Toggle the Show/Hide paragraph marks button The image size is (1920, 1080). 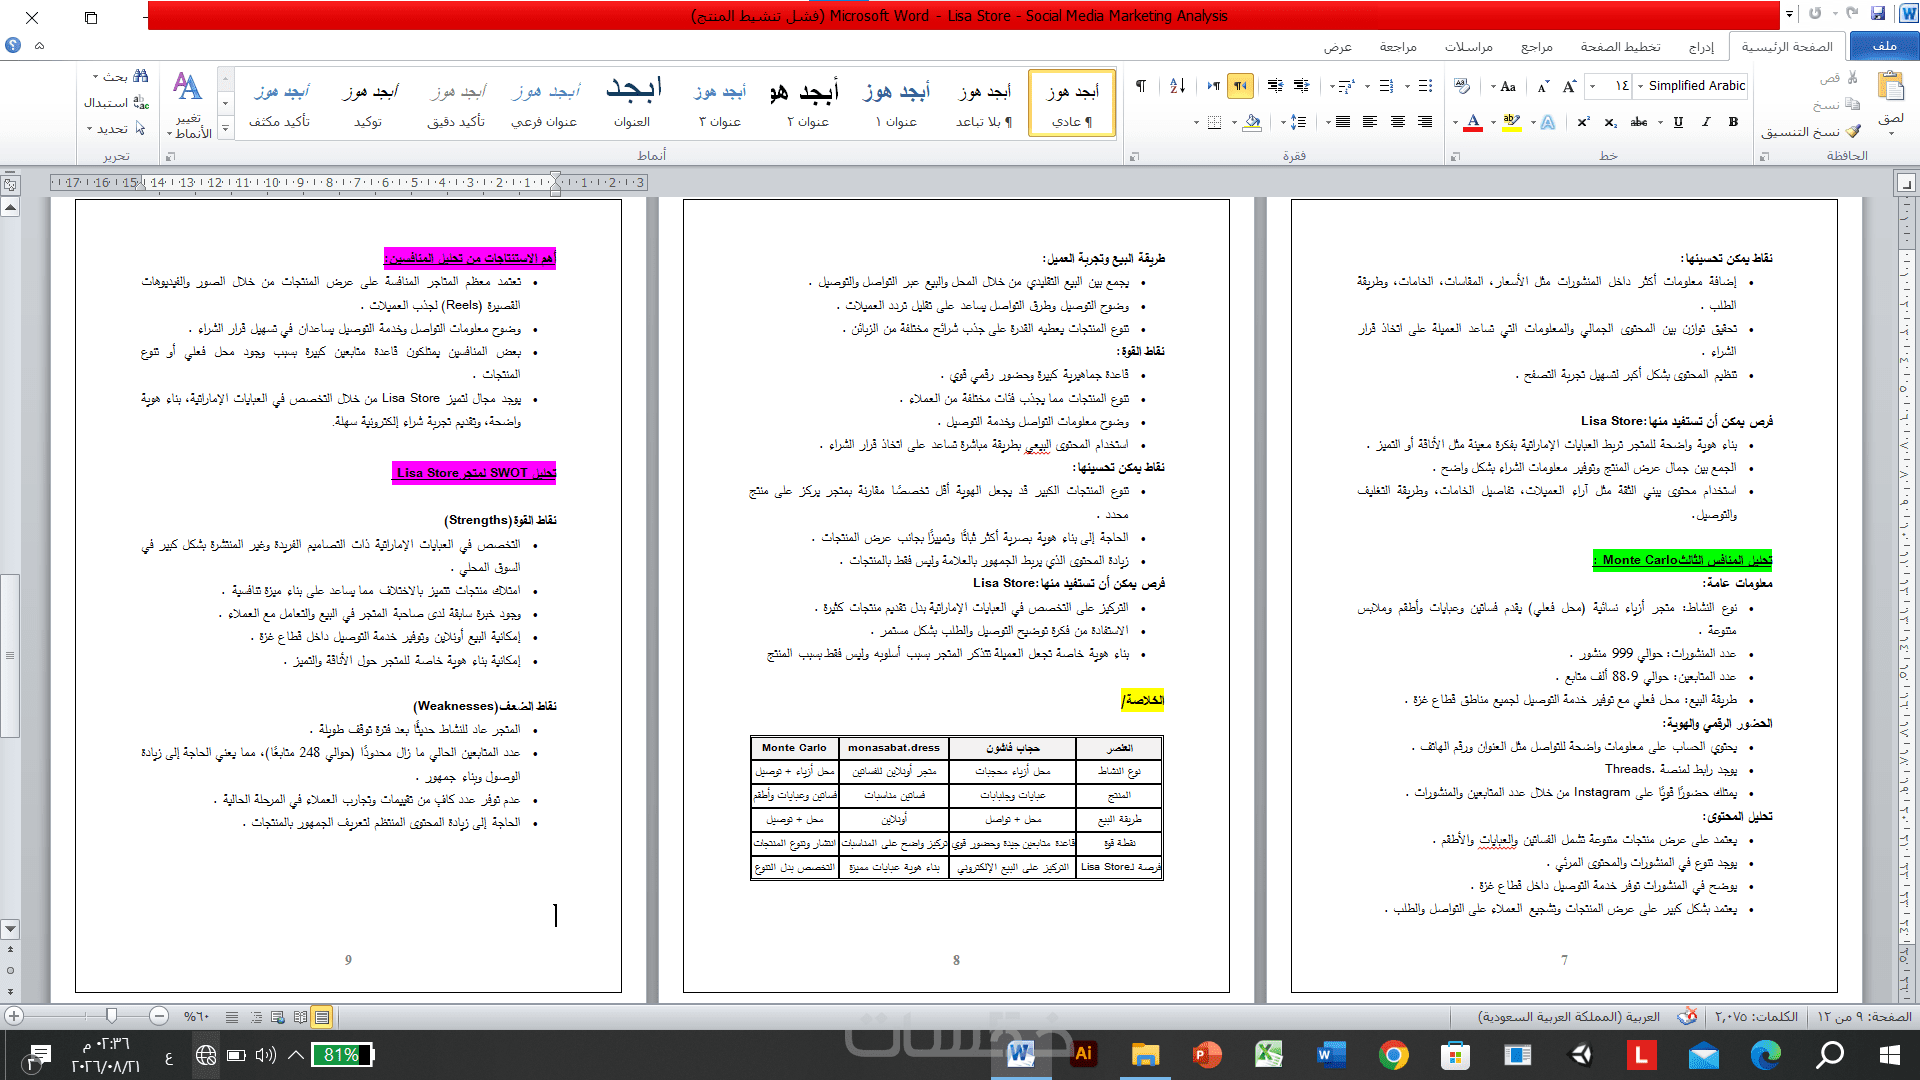(x=1141, y=86)
